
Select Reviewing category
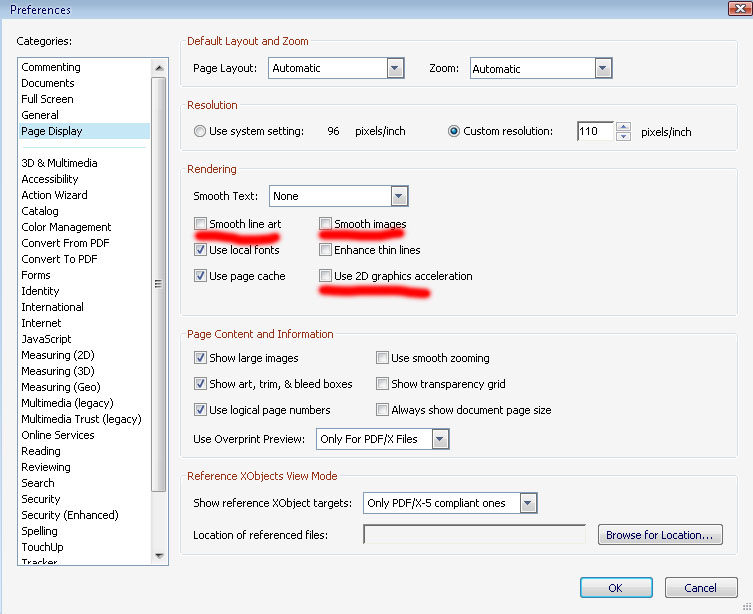pyautogui.click(x=46, y=467)
